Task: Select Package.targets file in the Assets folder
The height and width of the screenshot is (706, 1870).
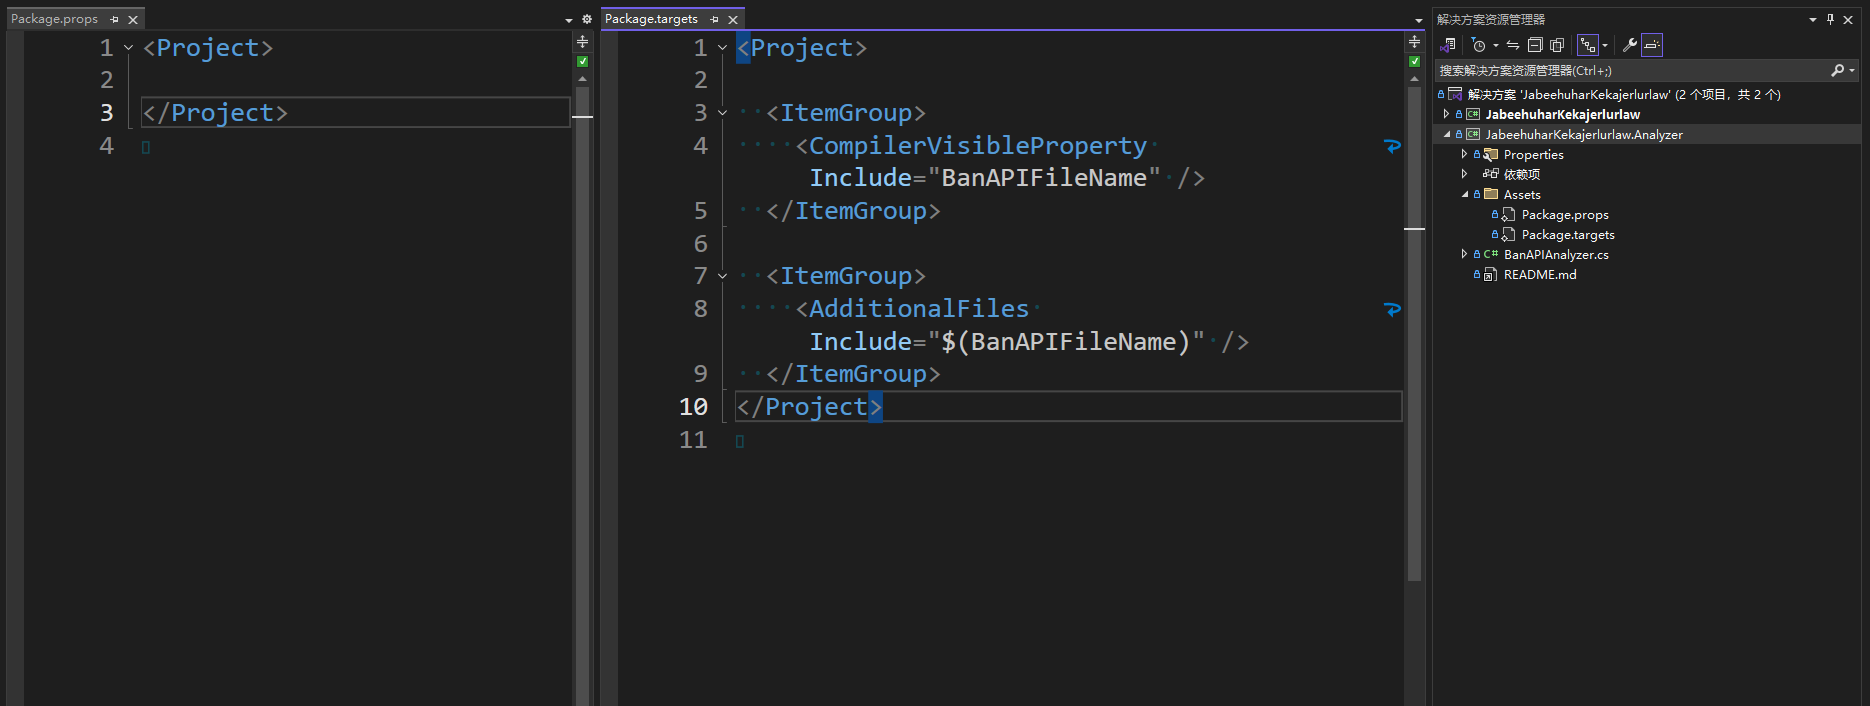Action: (1567, 235)
